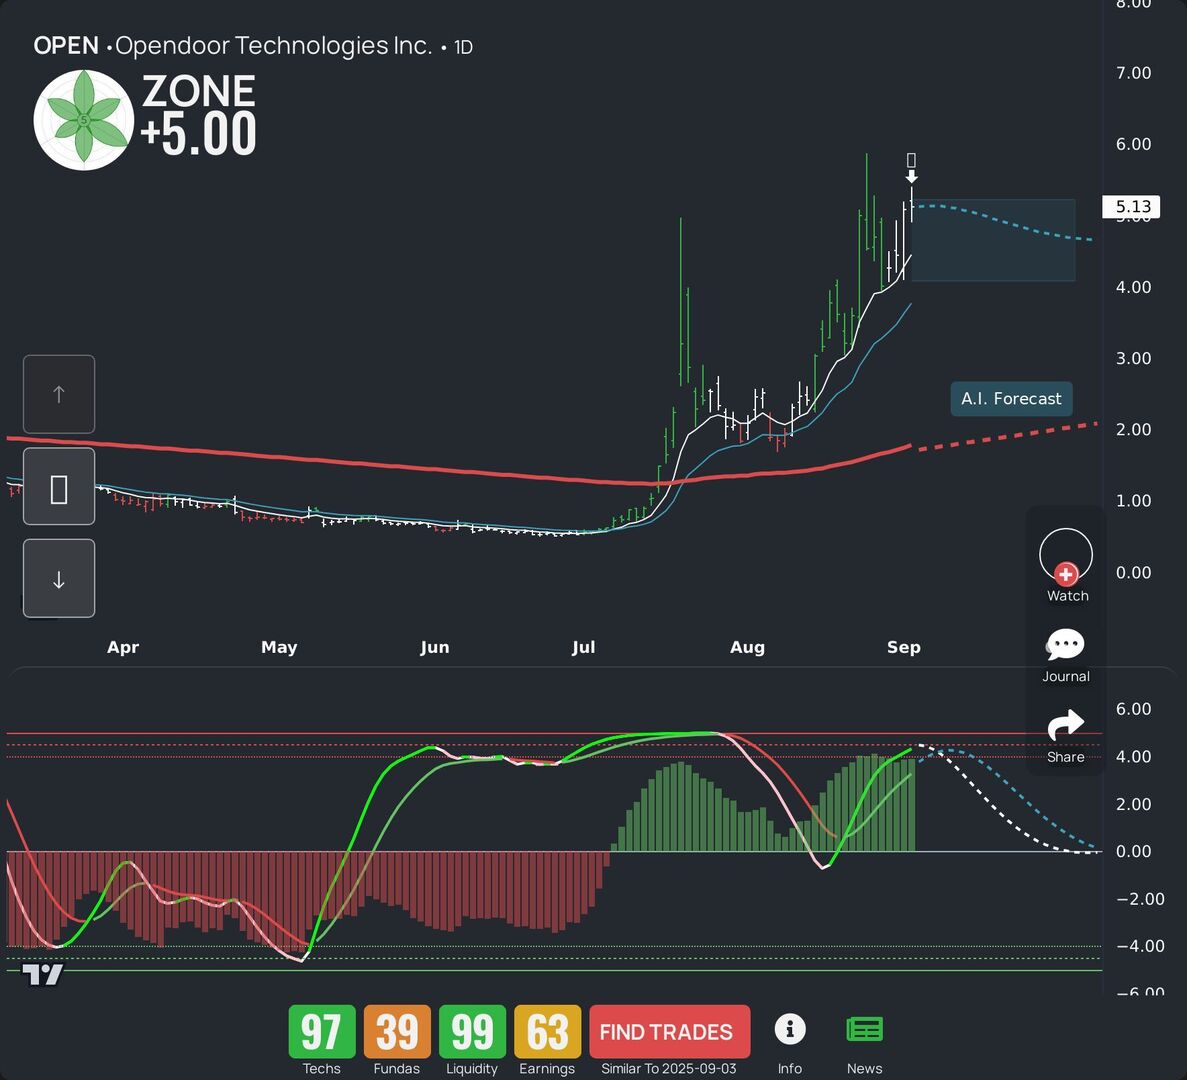Viewport: 1187px width, 1080px height.
Task: Click the Apr label on time axis
Action: click(123, 647)
